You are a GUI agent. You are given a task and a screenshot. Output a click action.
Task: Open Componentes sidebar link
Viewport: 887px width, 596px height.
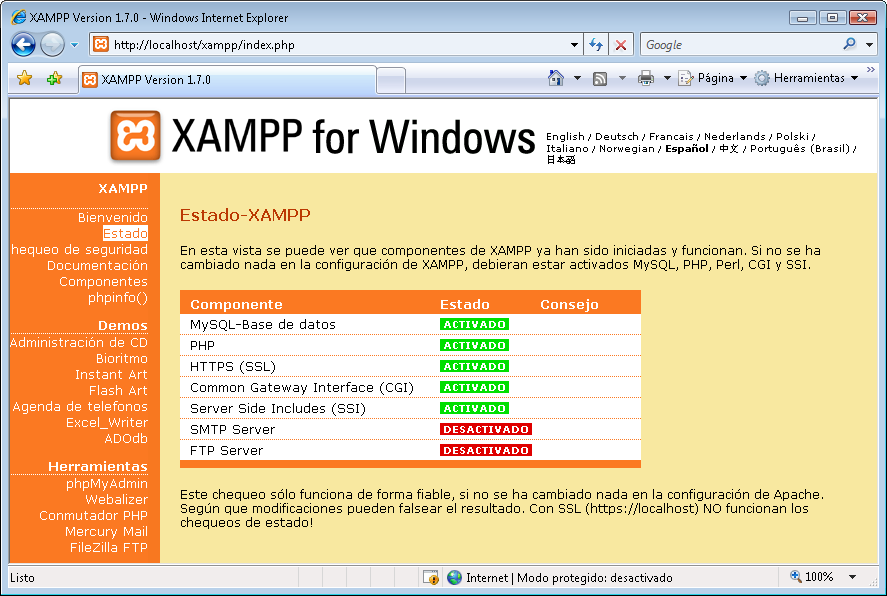103,282
